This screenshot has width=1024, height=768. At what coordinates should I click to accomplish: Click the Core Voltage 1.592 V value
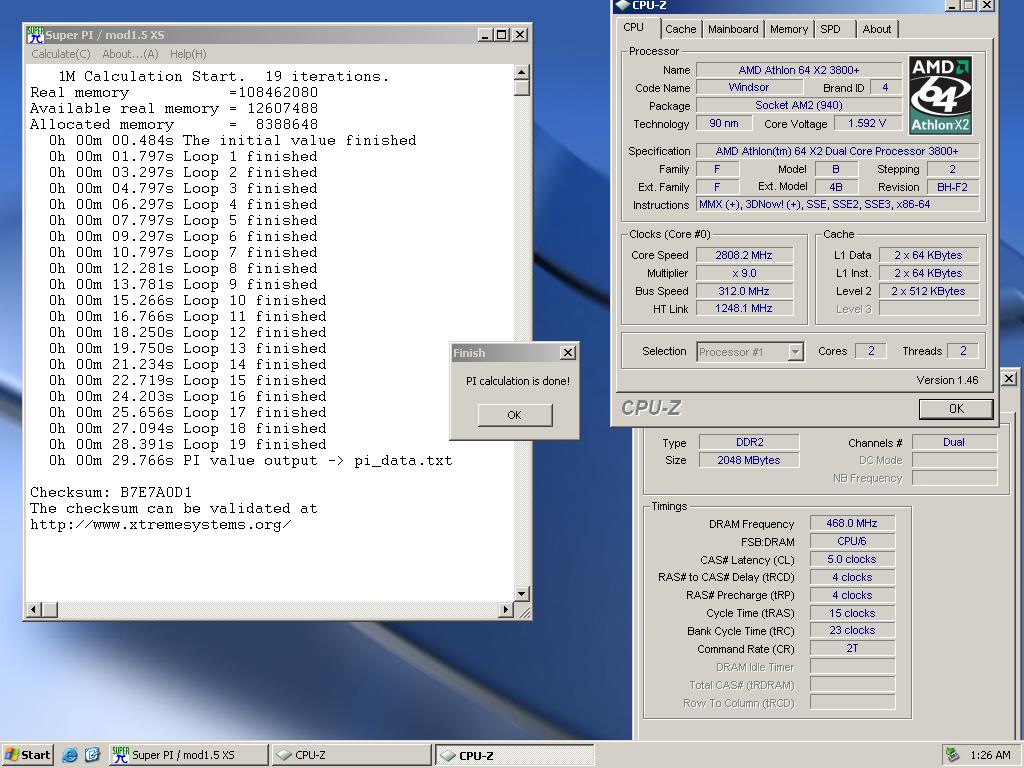tap(867, 123)
